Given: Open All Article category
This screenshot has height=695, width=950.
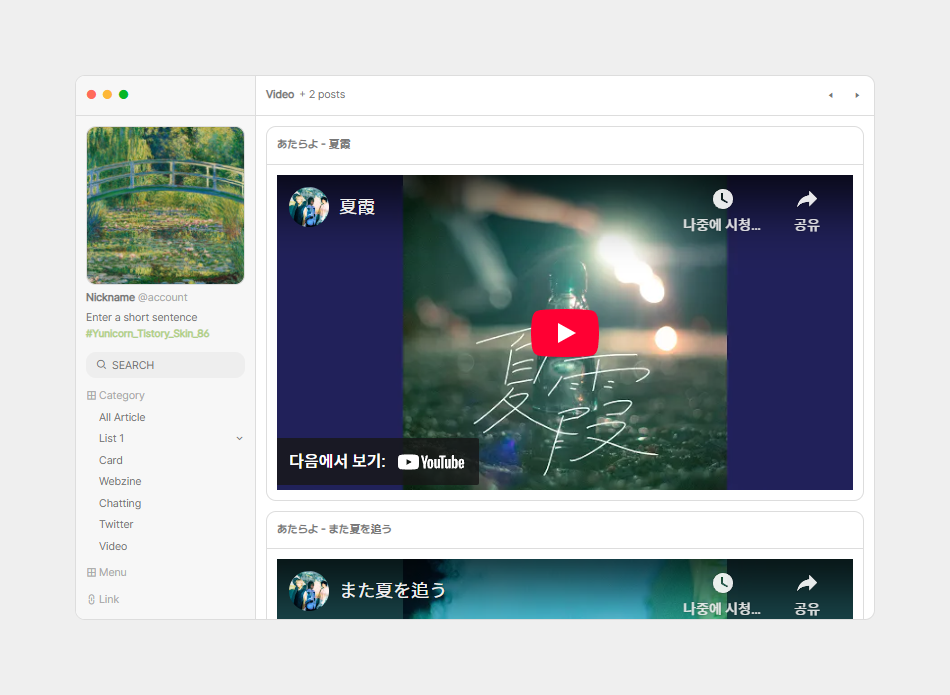Looking at the screenshot, I should [x=122, y=417].
